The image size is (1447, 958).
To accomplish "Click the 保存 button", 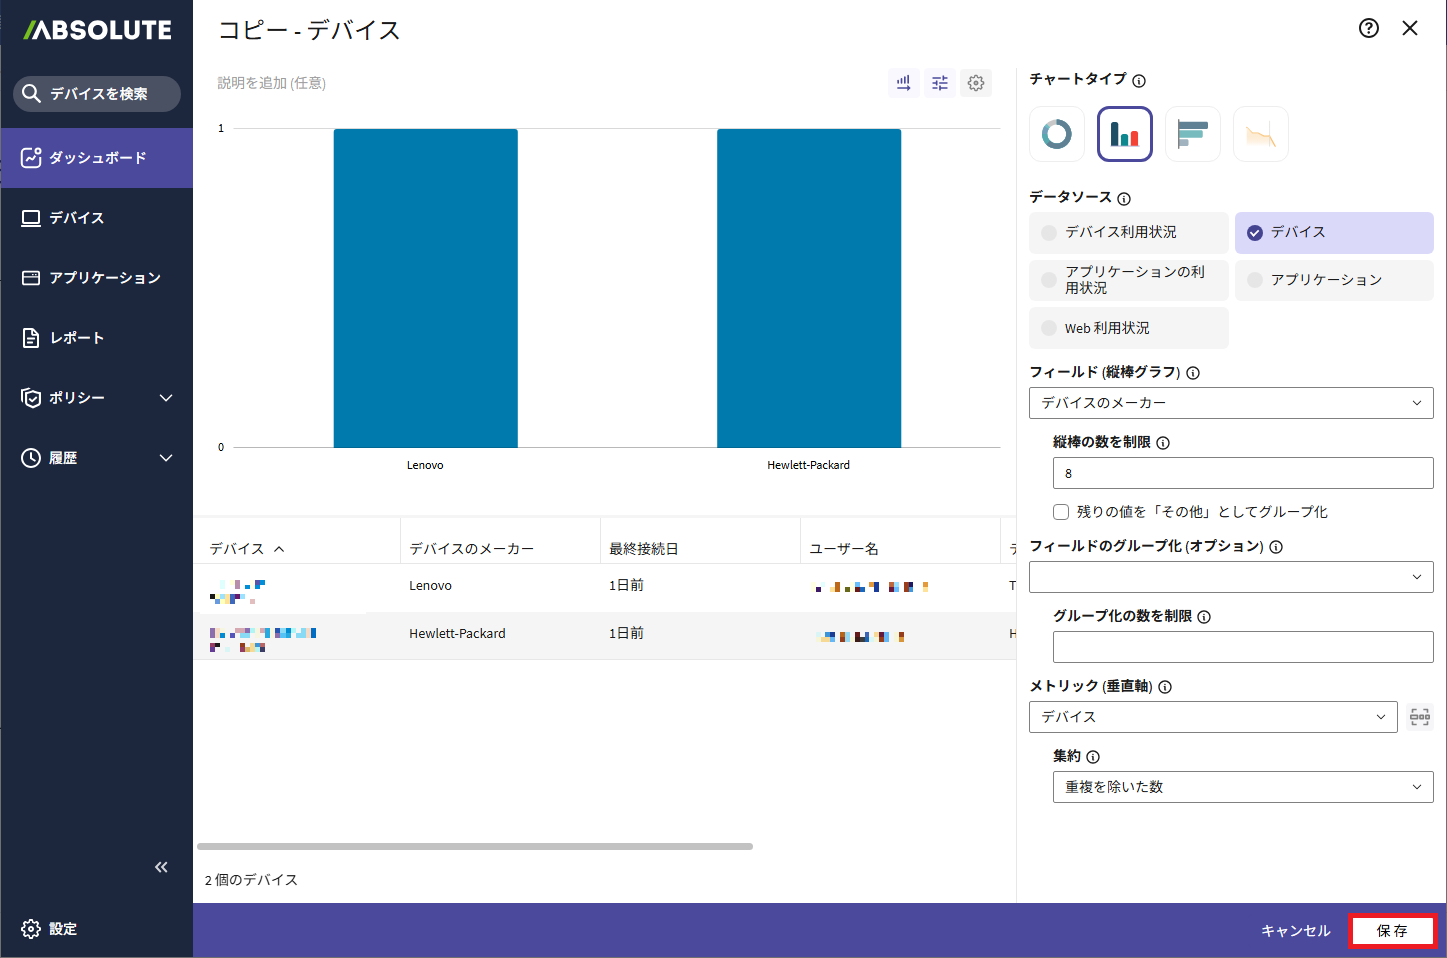I will click(x=1392, y=931).
